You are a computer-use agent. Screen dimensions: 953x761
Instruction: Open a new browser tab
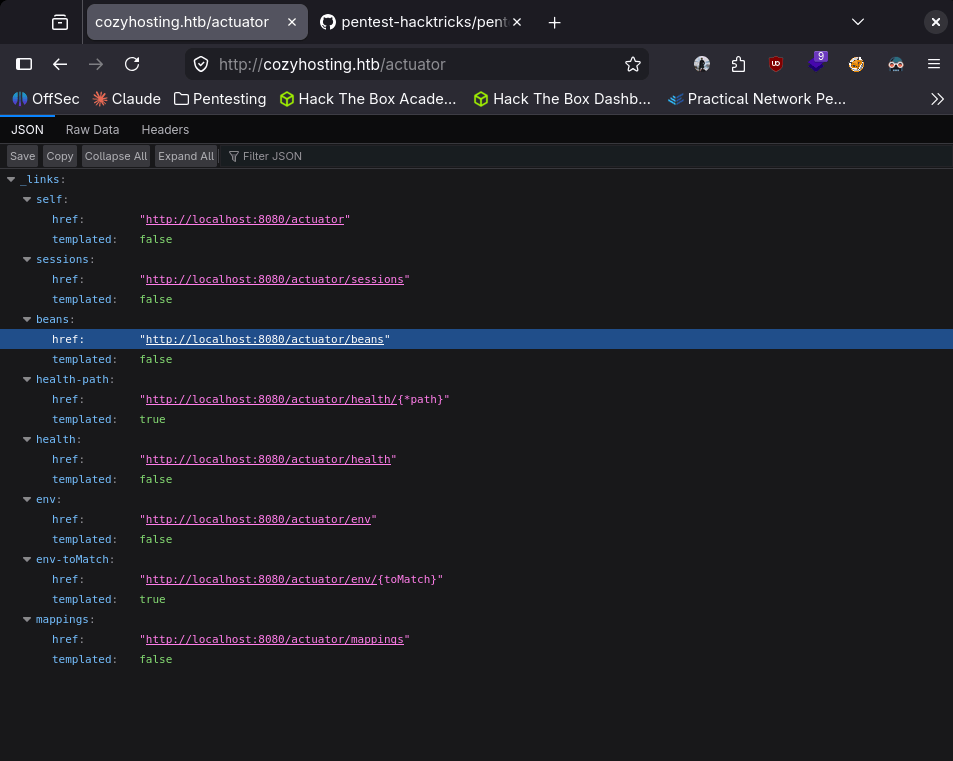tap(555, 22)
